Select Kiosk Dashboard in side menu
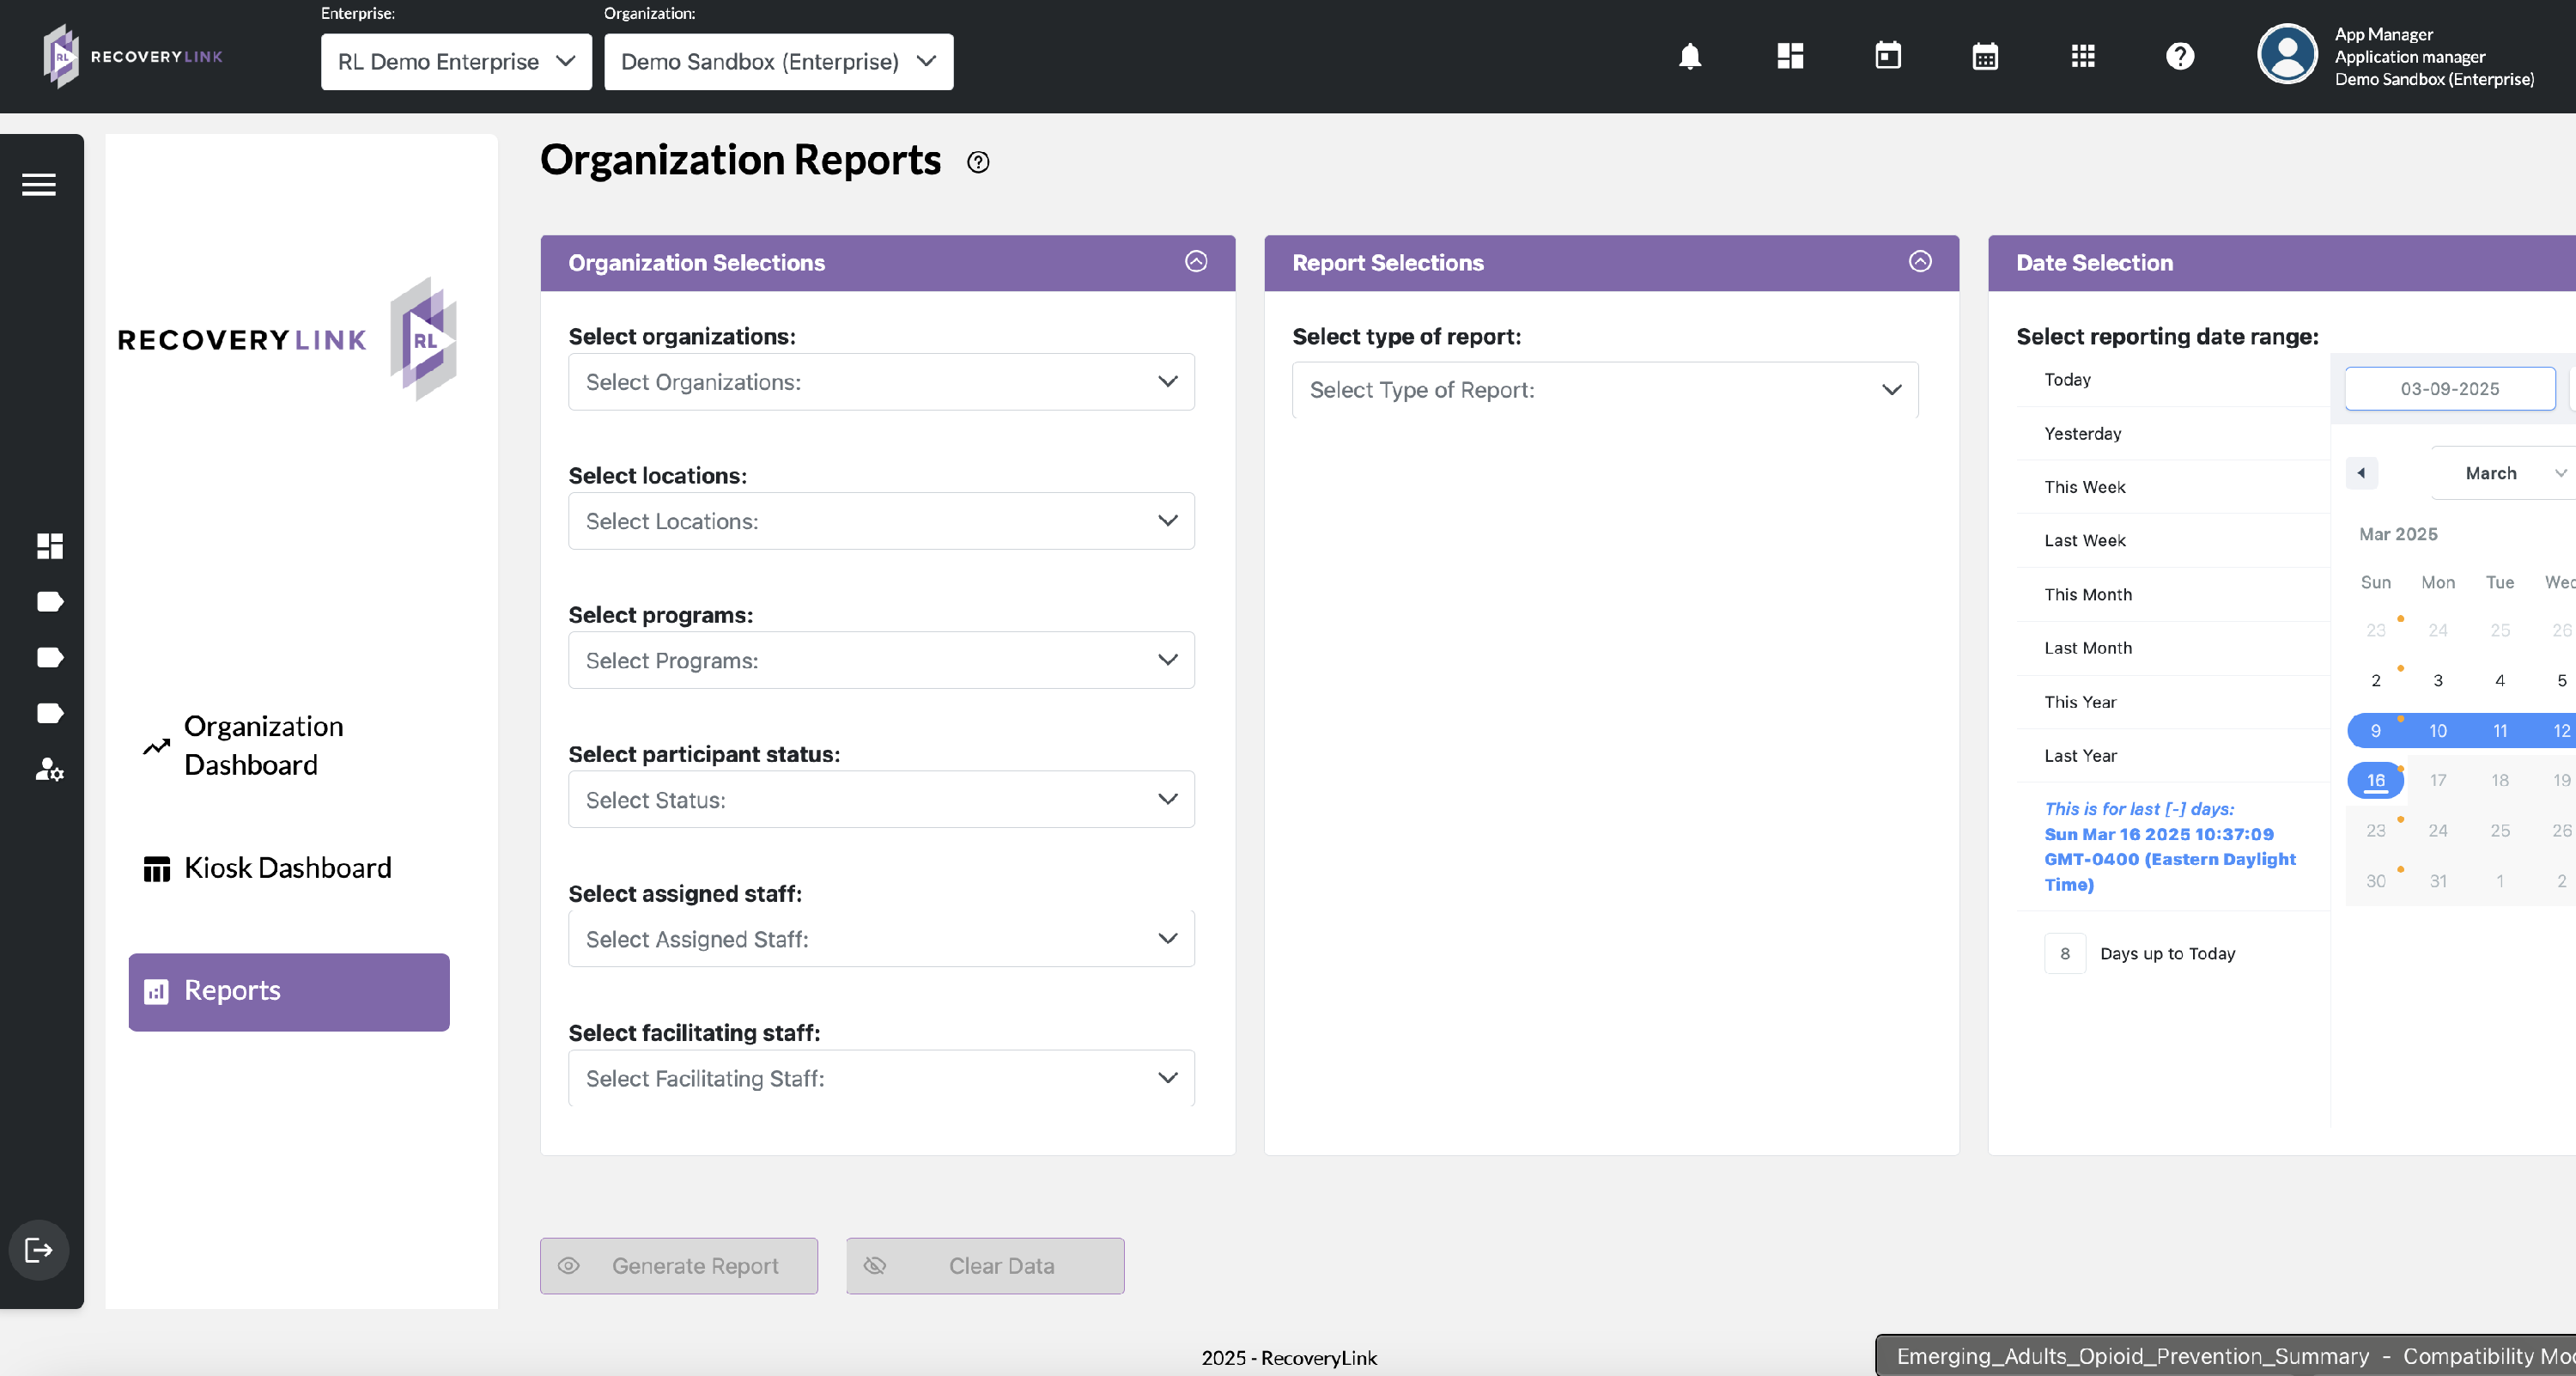The image size is (2576, 1376). (287, 868)
